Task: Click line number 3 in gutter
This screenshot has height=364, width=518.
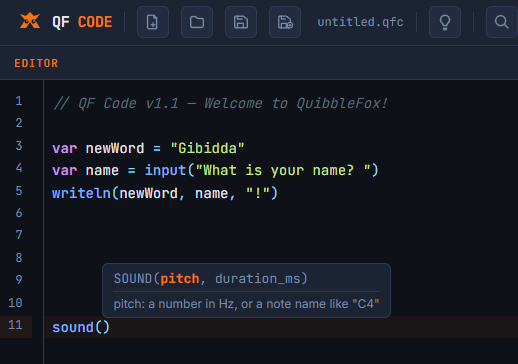Action: (19, 146)
